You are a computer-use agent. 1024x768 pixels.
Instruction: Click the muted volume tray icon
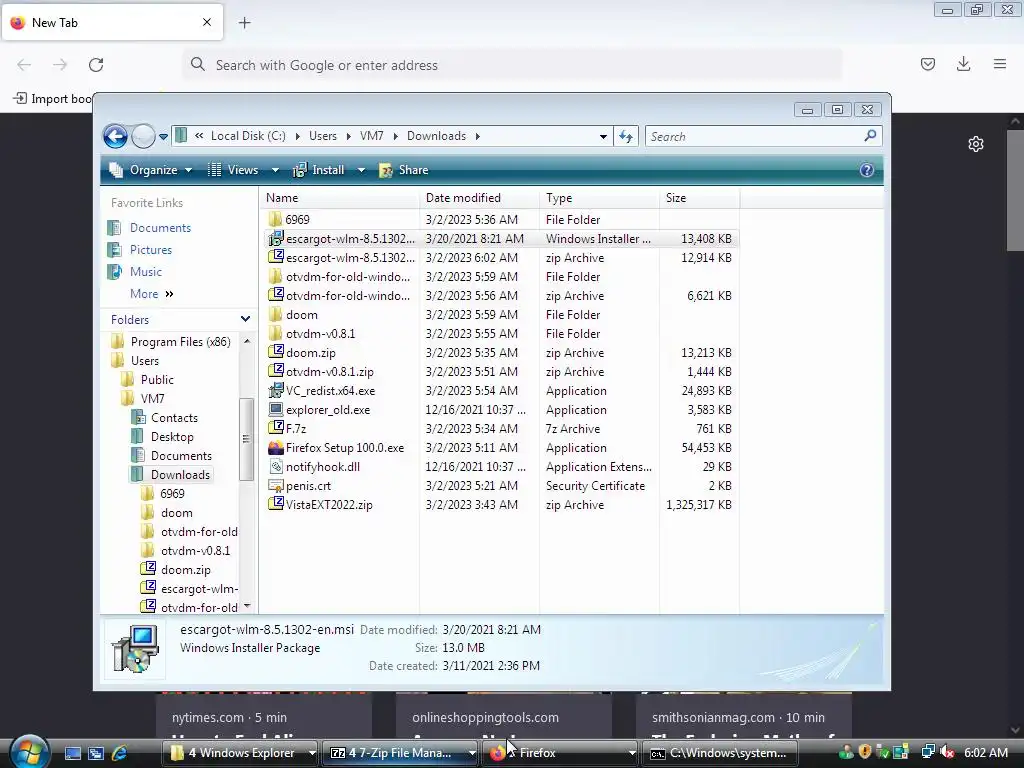tap(946, 753)
